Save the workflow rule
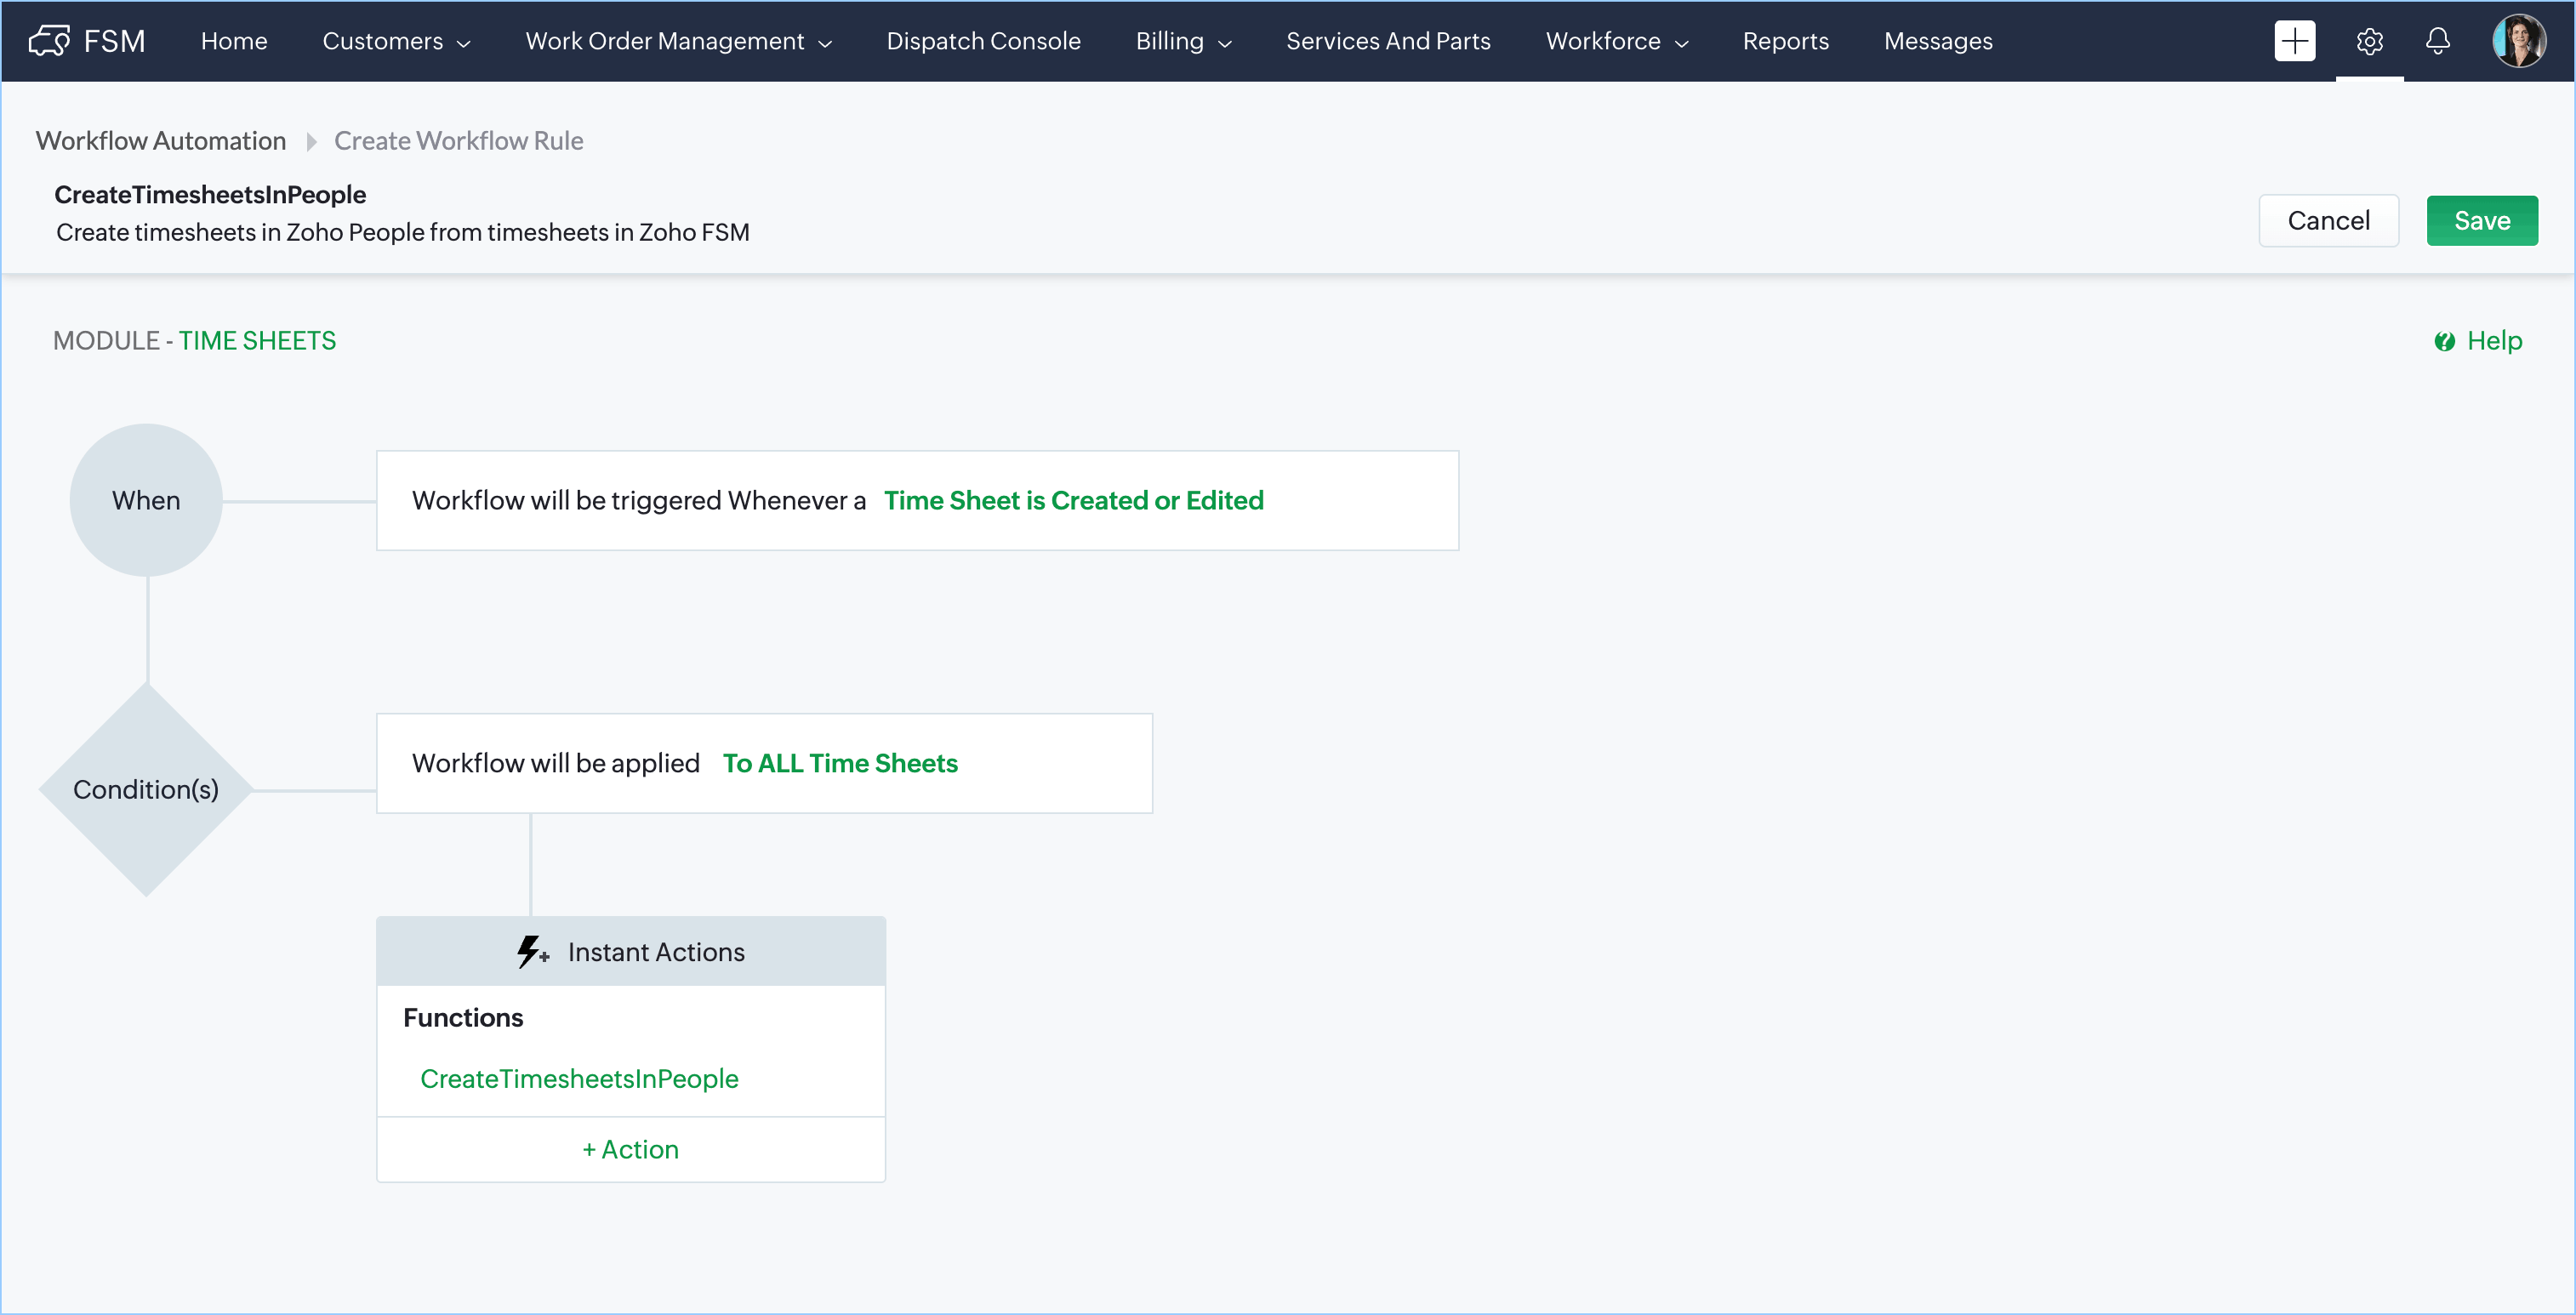The width and height of the screenshot is (2576, 1315). click(2481, 221)
